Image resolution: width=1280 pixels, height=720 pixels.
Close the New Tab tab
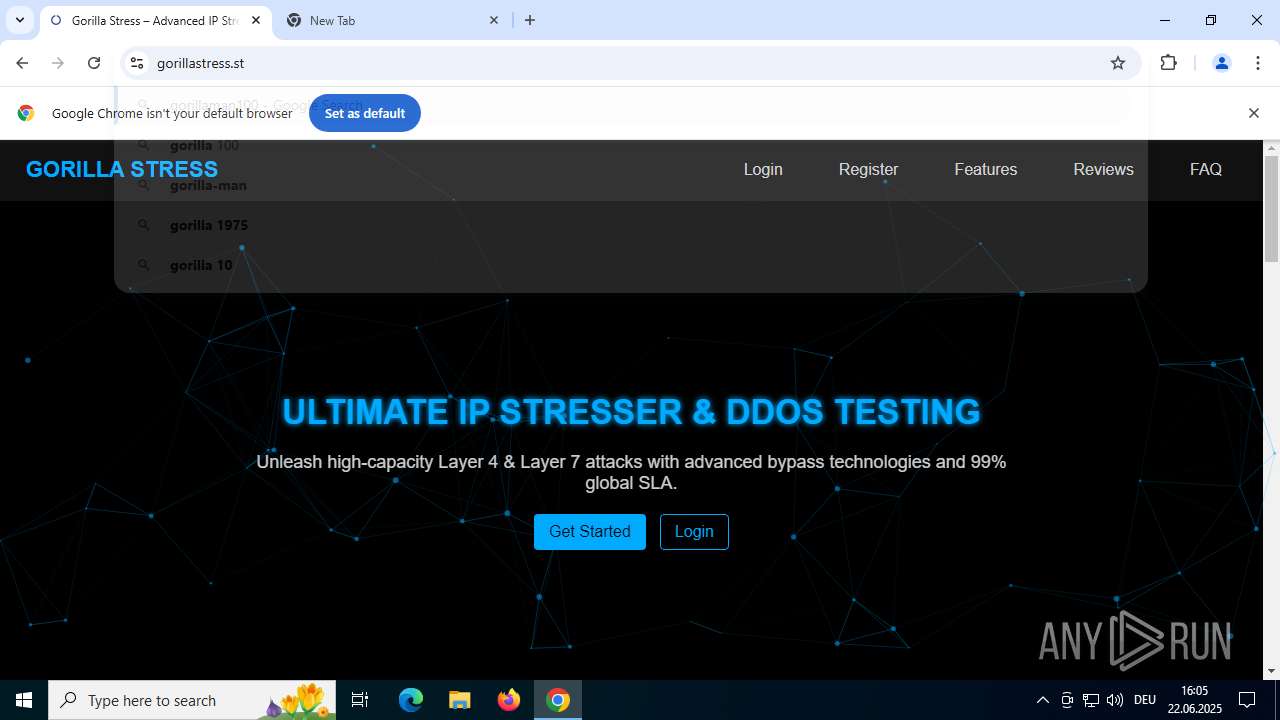tap(494, 20)
